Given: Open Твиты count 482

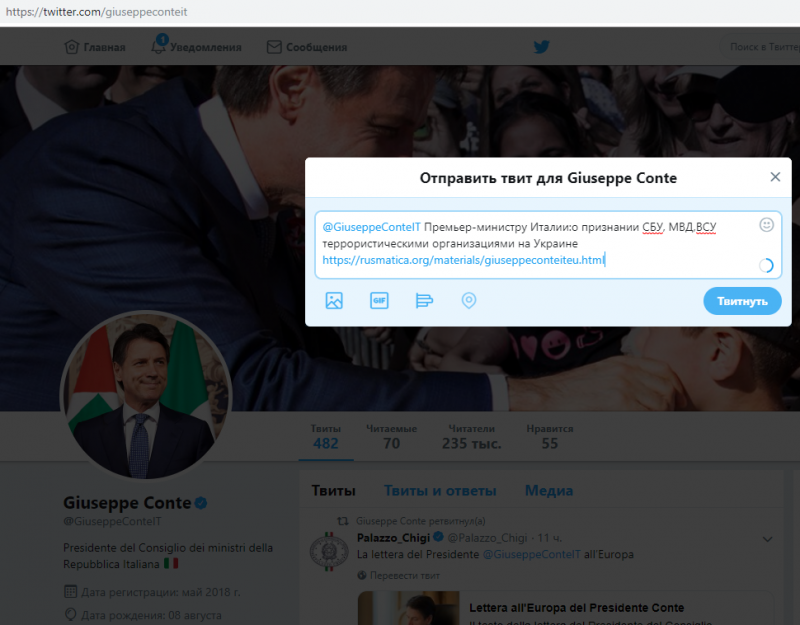Looking at the screenshot, I should [326, 437].
